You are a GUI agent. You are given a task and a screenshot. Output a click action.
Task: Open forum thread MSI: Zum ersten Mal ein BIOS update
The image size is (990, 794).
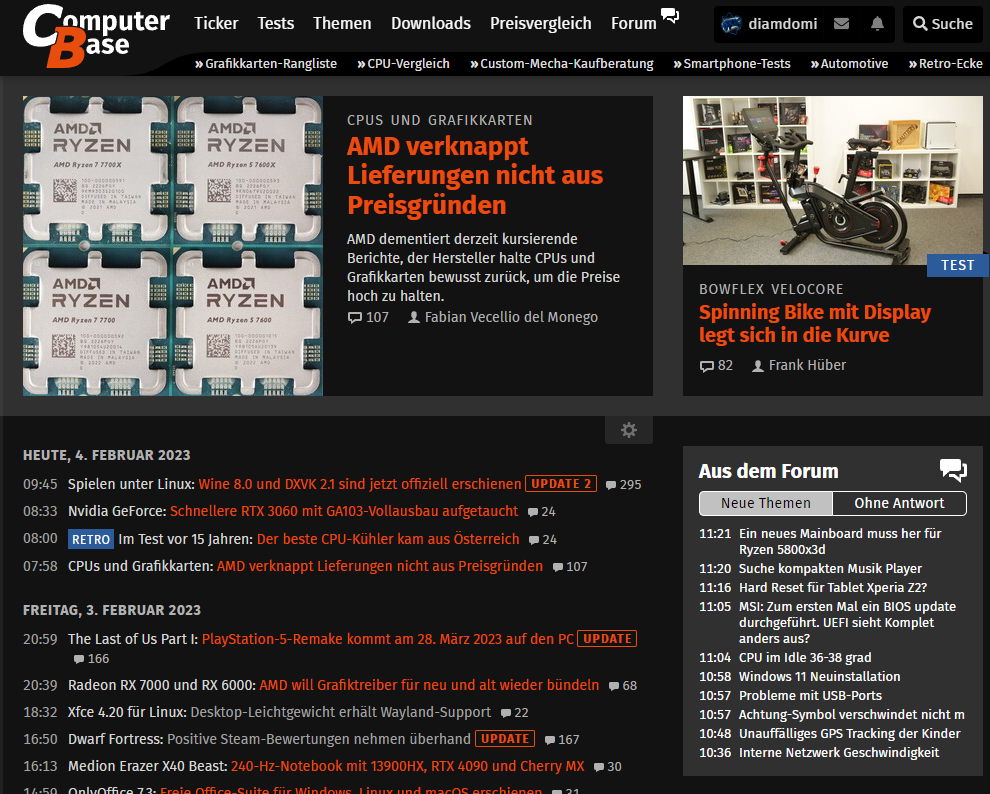(847, 622)
